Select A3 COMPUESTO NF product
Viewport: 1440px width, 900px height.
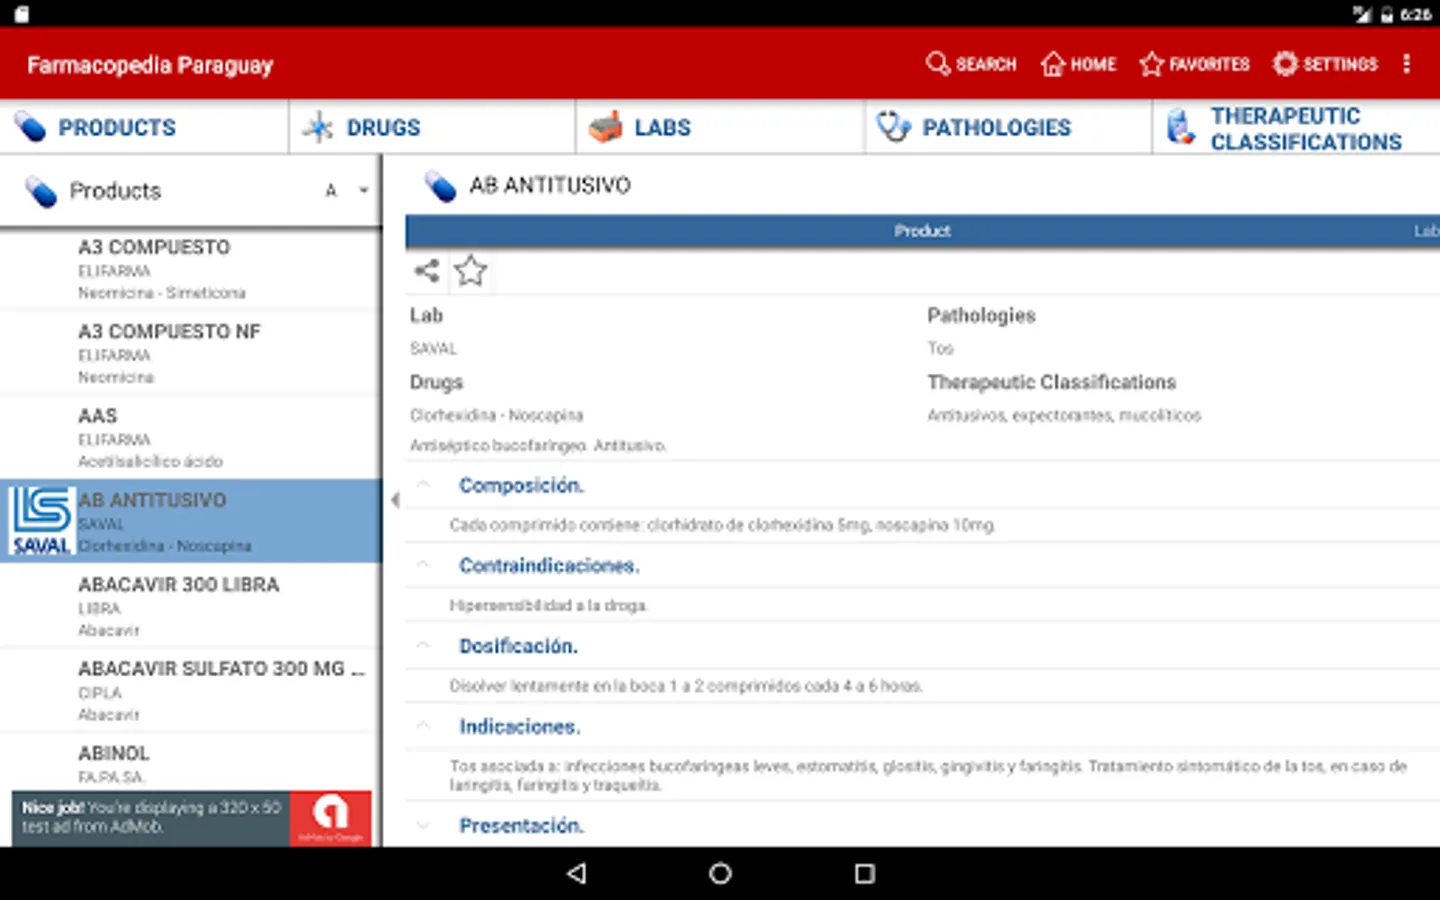tap(190, 353)
